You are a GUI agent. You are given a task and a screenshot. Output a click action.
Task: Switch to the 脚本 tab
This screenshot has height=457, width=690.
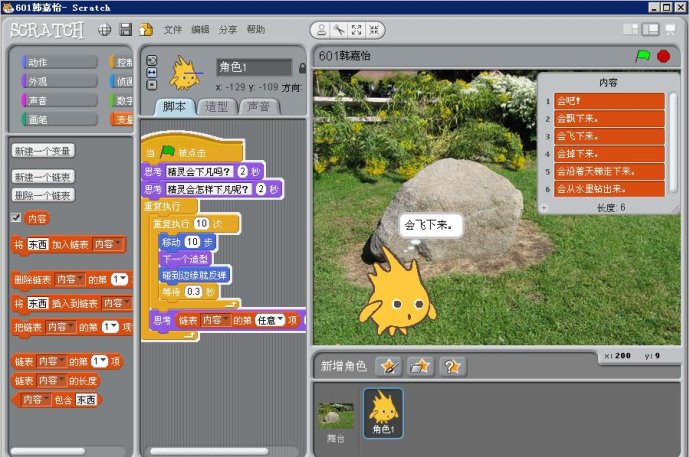(175, 106)
